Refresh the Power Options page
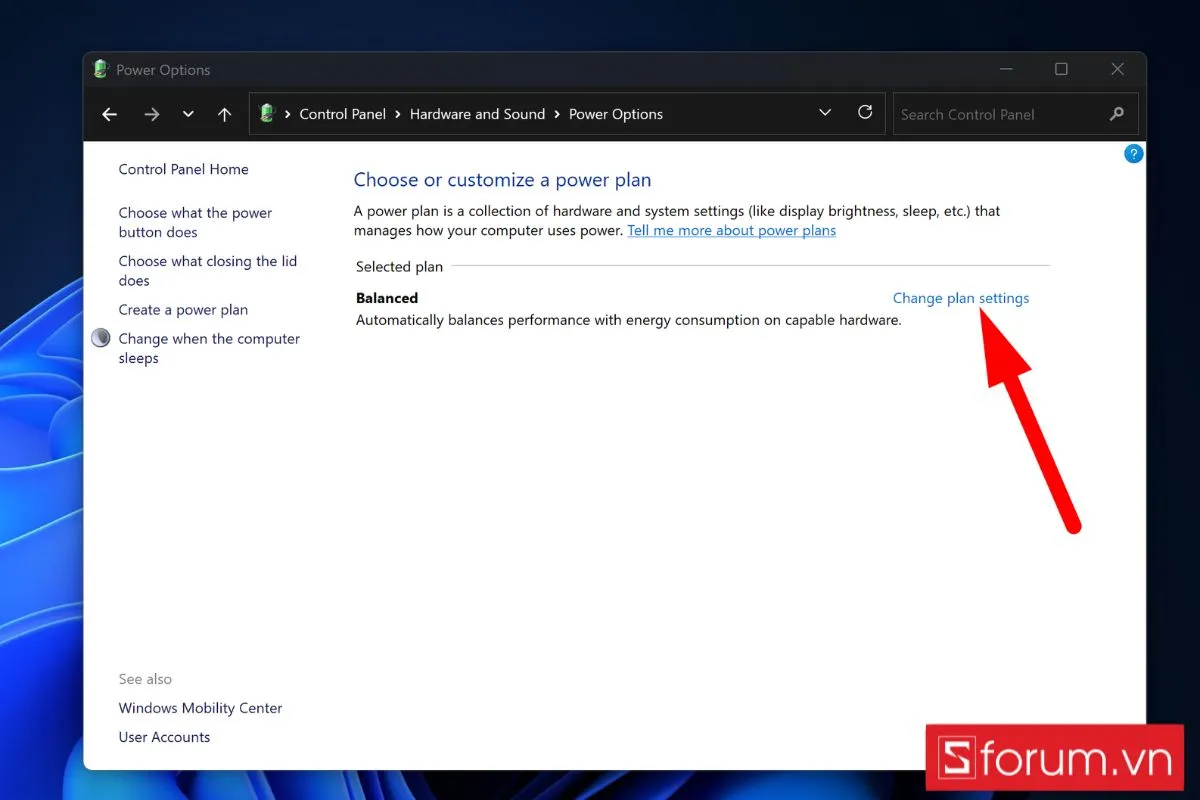 (865, 113)
